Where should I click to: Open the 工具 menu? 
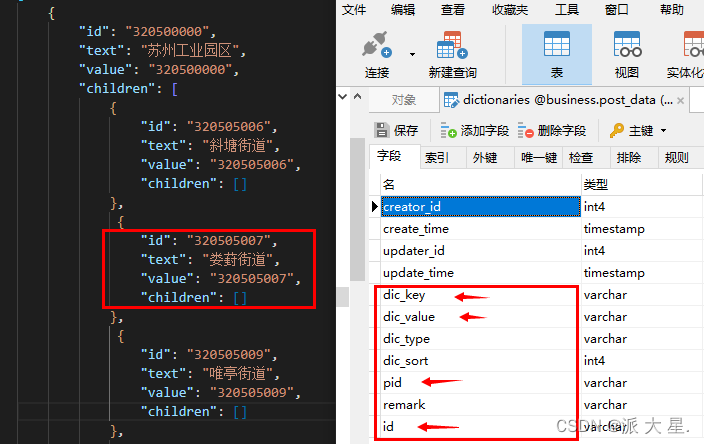pos(567,9)
